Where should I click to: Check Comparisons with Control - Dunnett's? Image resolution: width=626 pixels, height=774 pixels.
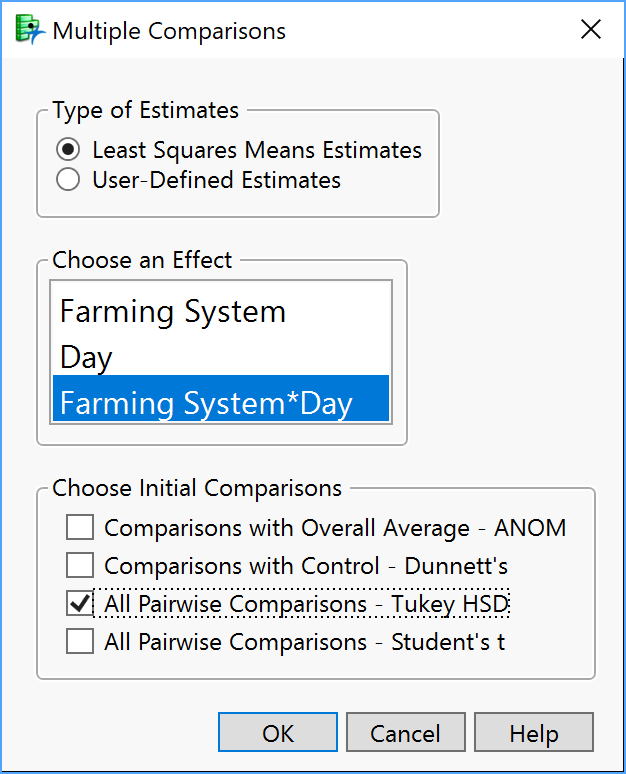(80, 565)
